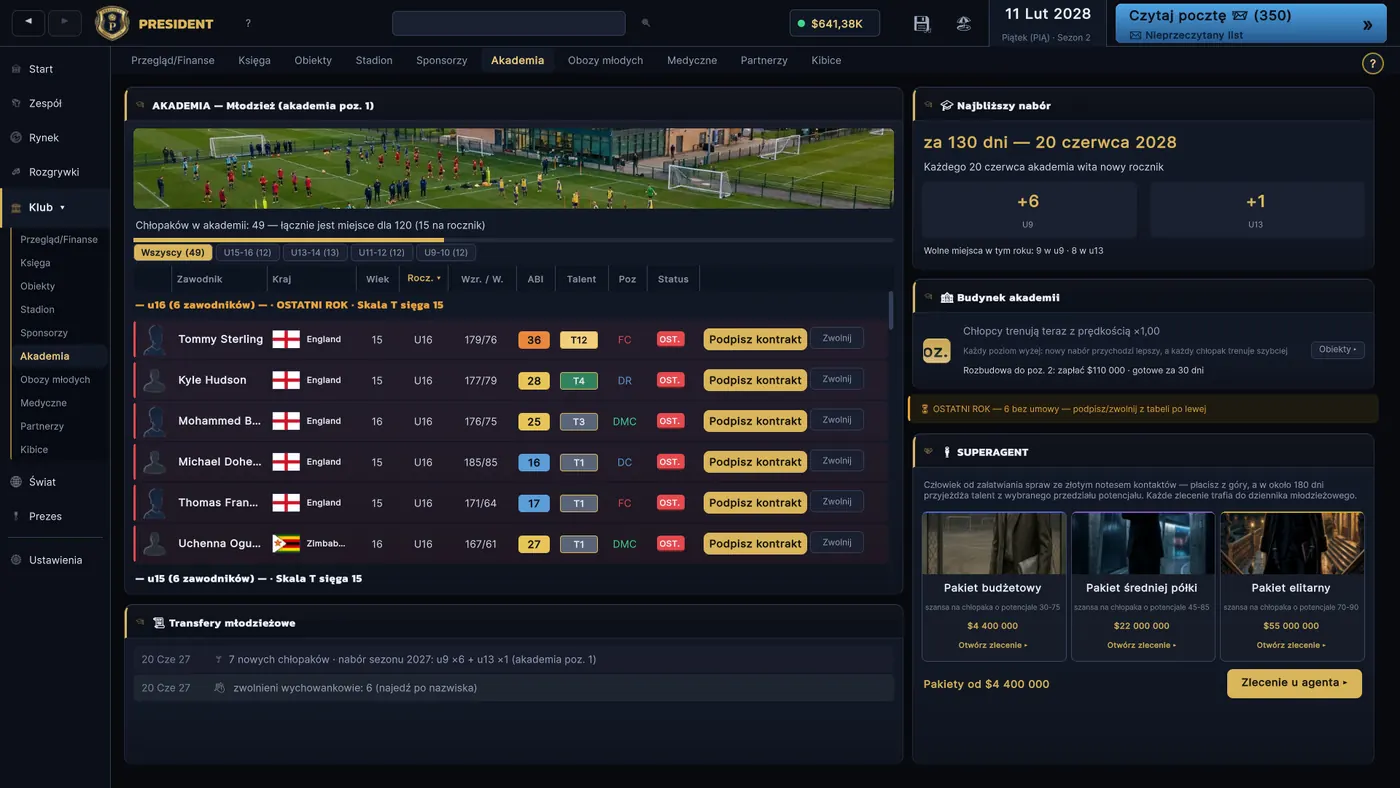Switch to the Obozy młodych top tab
Screen dimensions: 1400x788
(x=605, y=60)
